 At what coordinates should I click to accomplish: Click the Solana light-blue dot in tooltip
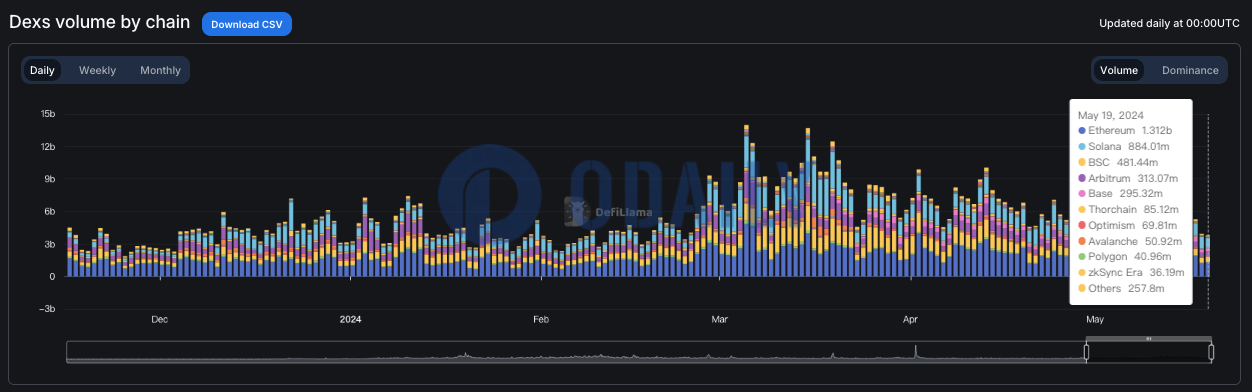1082,147
